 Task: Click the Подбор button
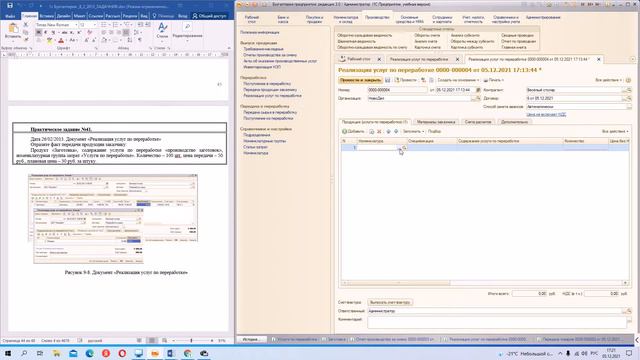point(434,131)
